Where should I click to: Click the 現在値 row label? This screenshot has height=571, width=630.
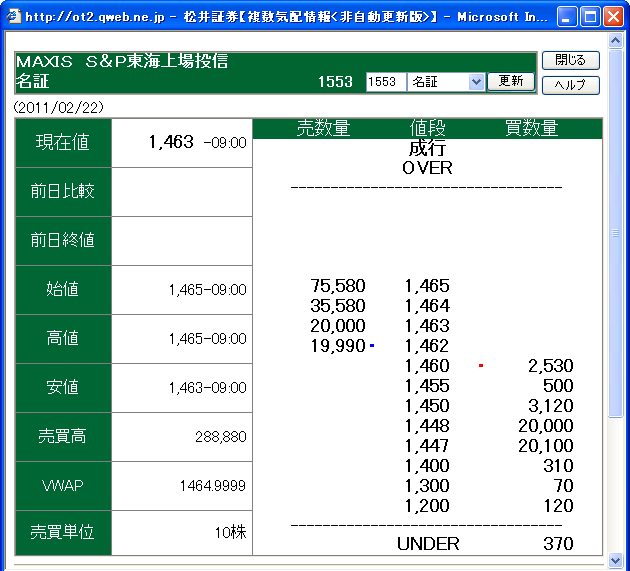(x=62, y=143)
